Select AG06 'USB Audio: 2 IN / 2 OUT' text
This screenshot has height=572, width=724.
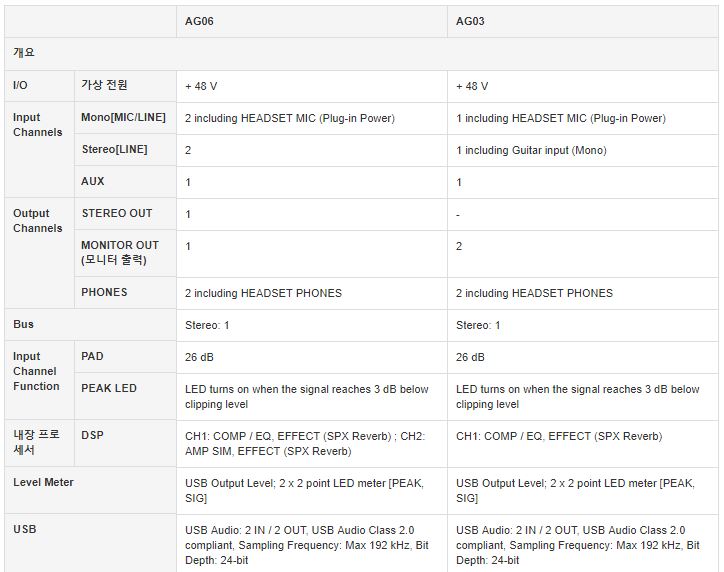click(x=307, y=545)
